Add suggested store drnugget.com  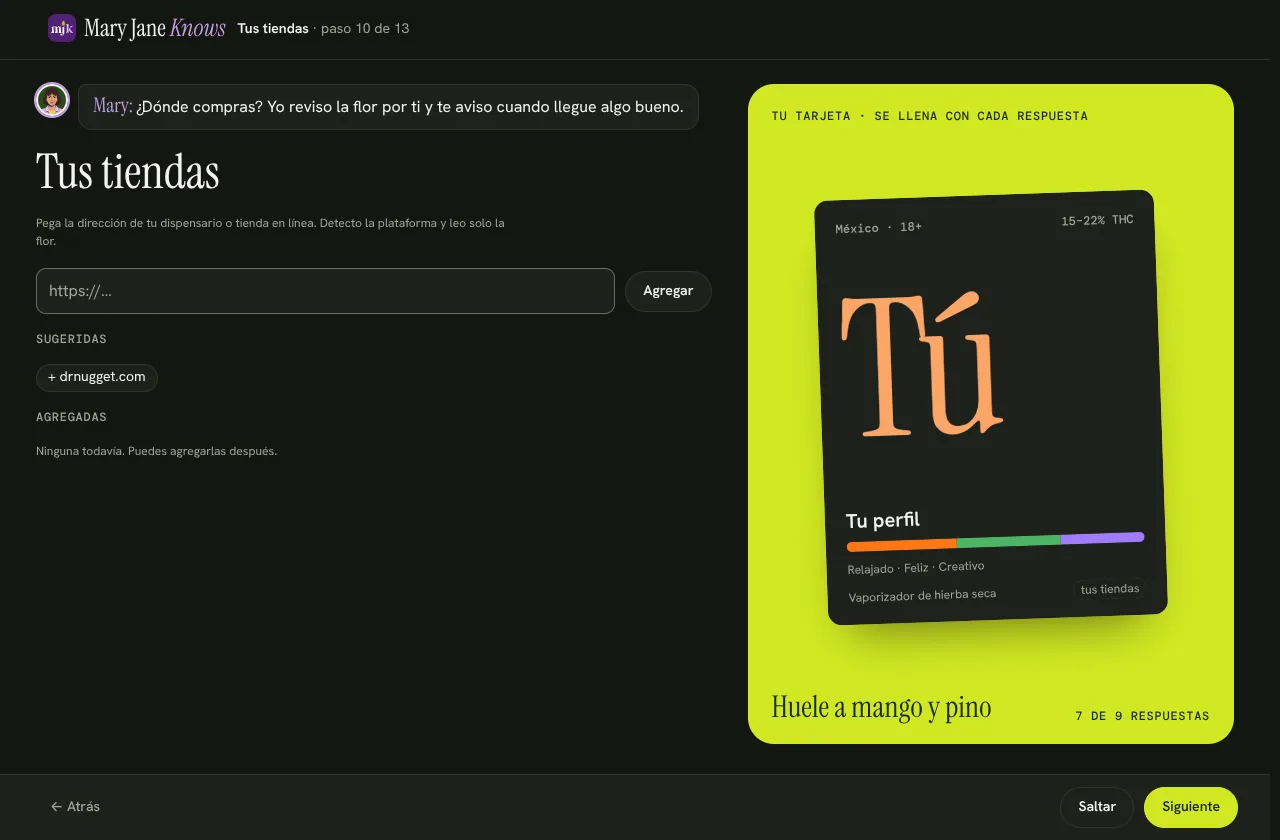click(x=97, y=377)
